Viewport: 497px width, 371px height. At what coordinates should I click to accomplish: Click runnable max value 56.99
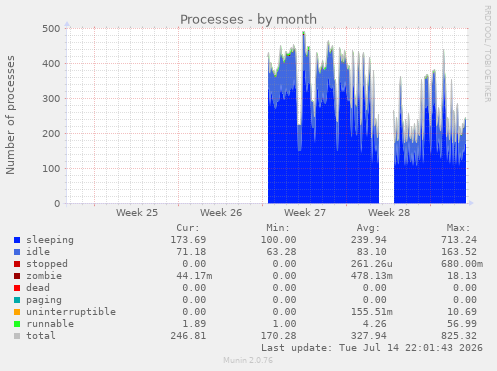coord(462,324)
